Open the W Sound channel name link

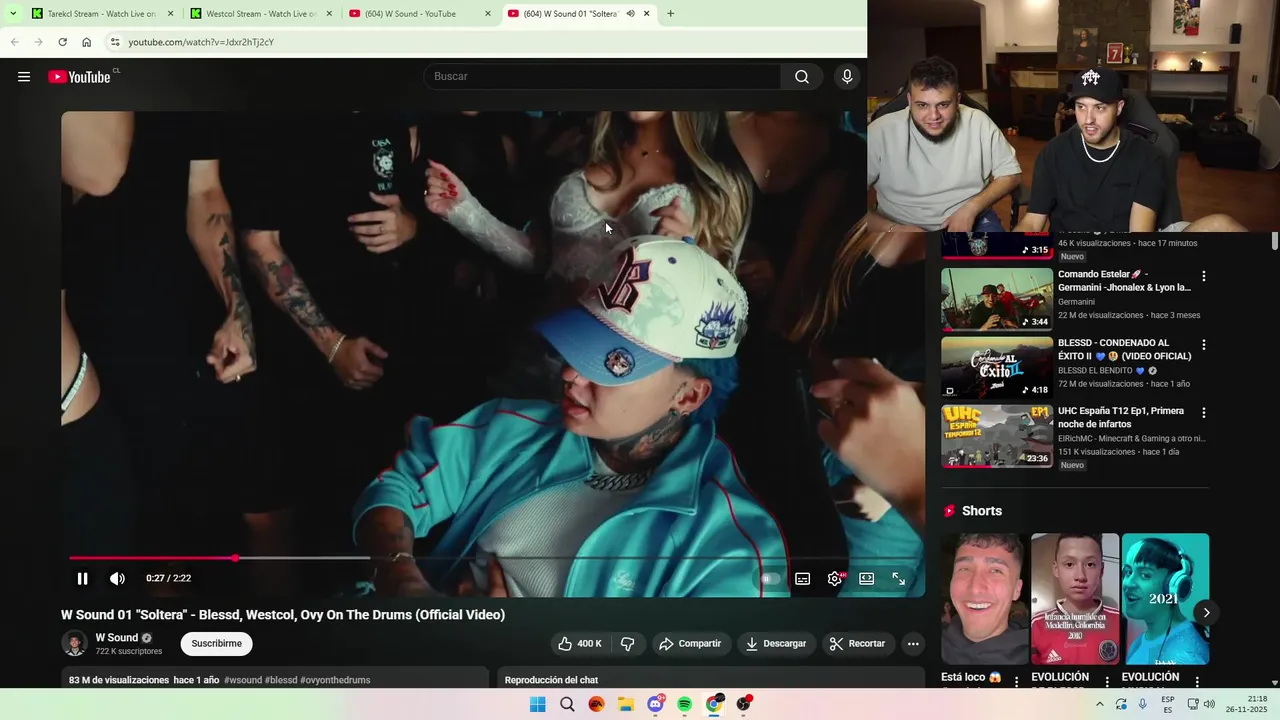(117, 638)
